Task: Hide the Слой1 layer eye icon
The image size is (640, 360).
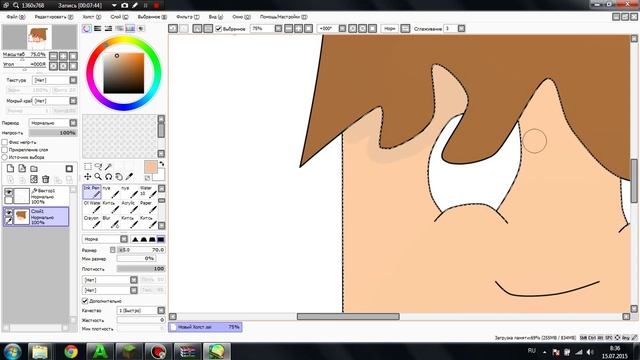Action: (9, 212)
